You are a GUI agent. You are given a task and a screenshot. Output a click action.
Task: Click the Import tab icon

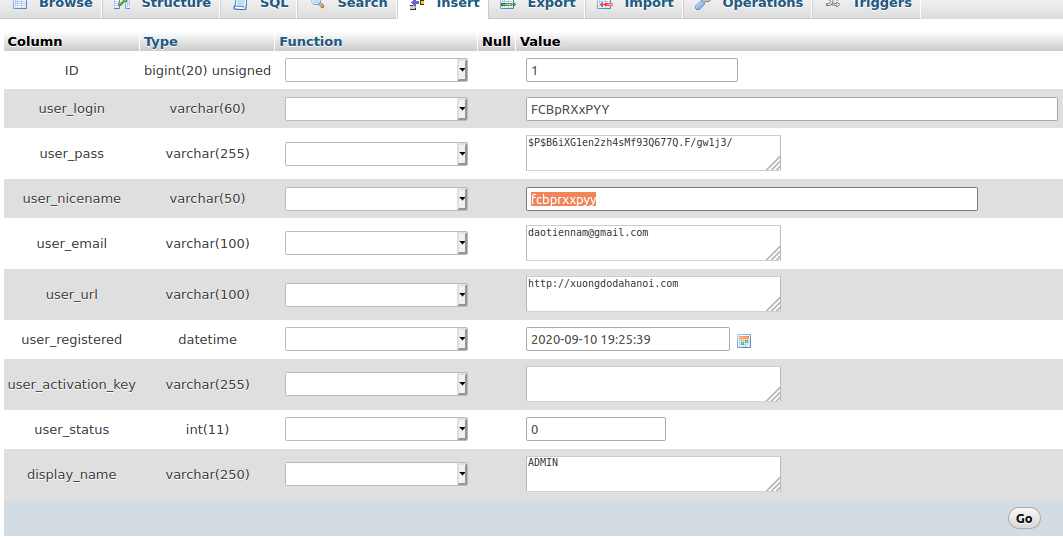(x=605, y=4)
